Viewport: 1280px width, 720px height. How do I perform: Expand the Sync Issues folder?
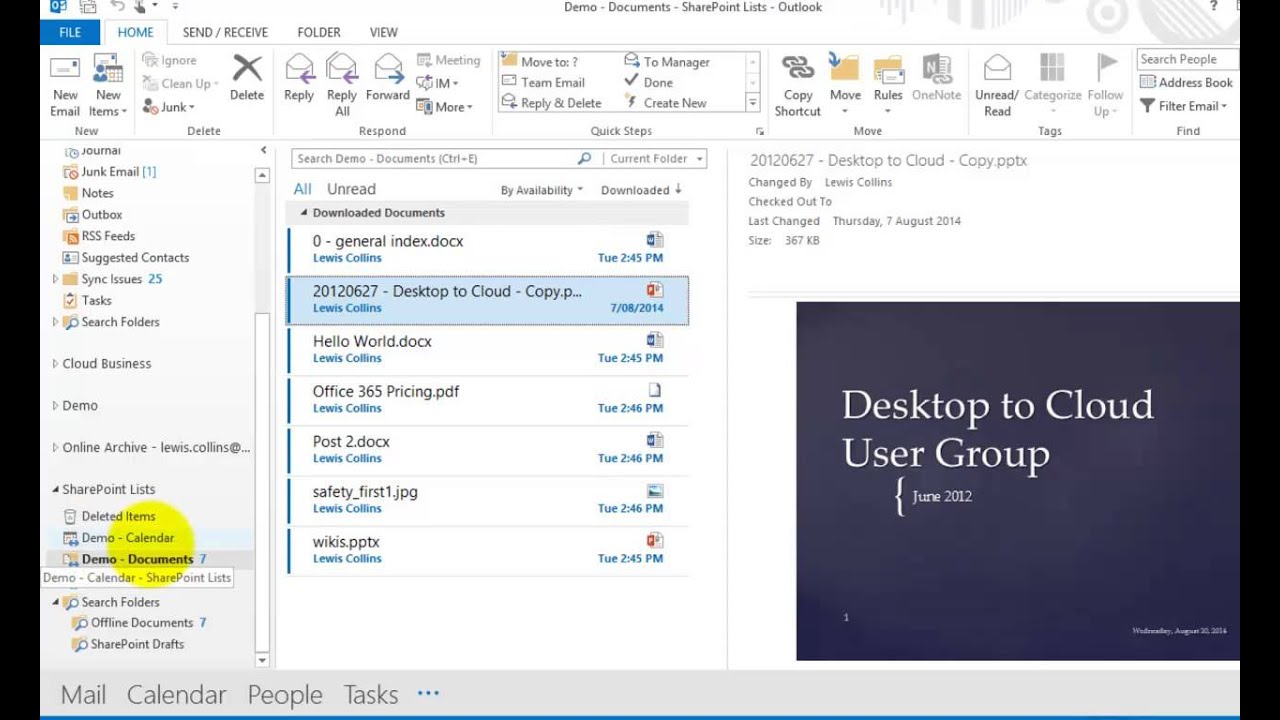pyautogui.click(x=55, y=279)
